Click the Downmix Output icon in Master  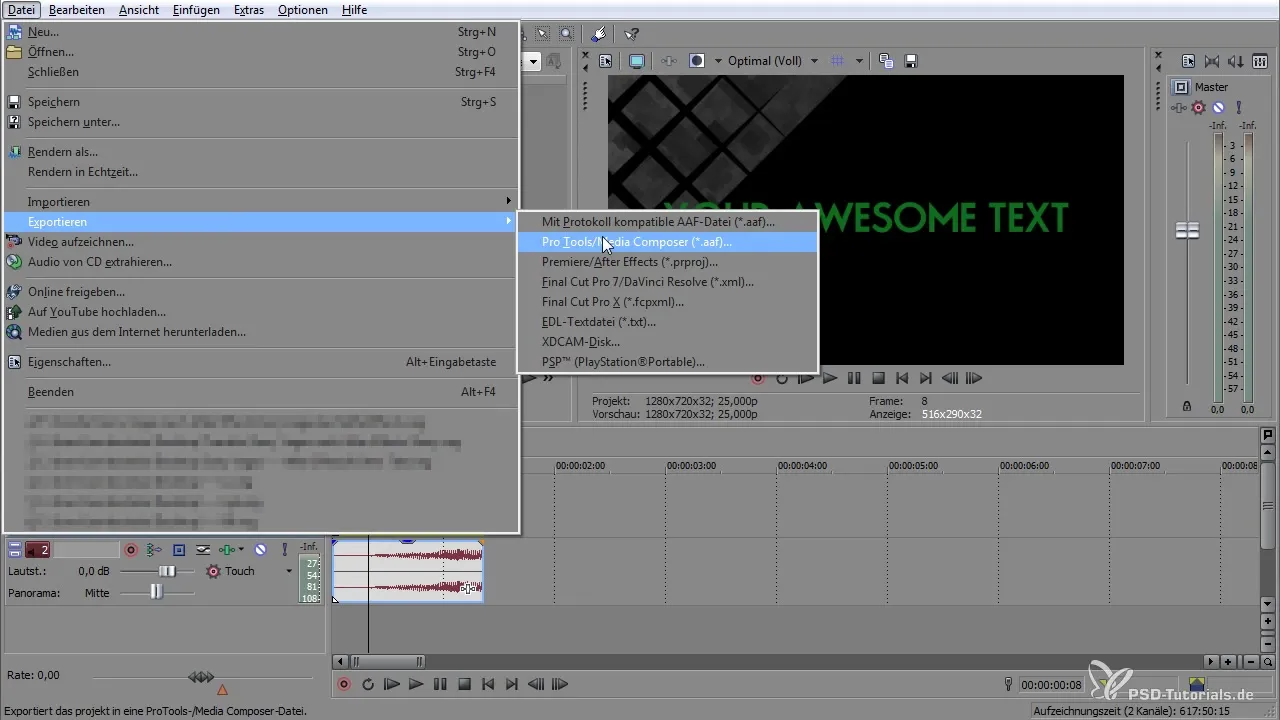click(x=1212, y=61)
